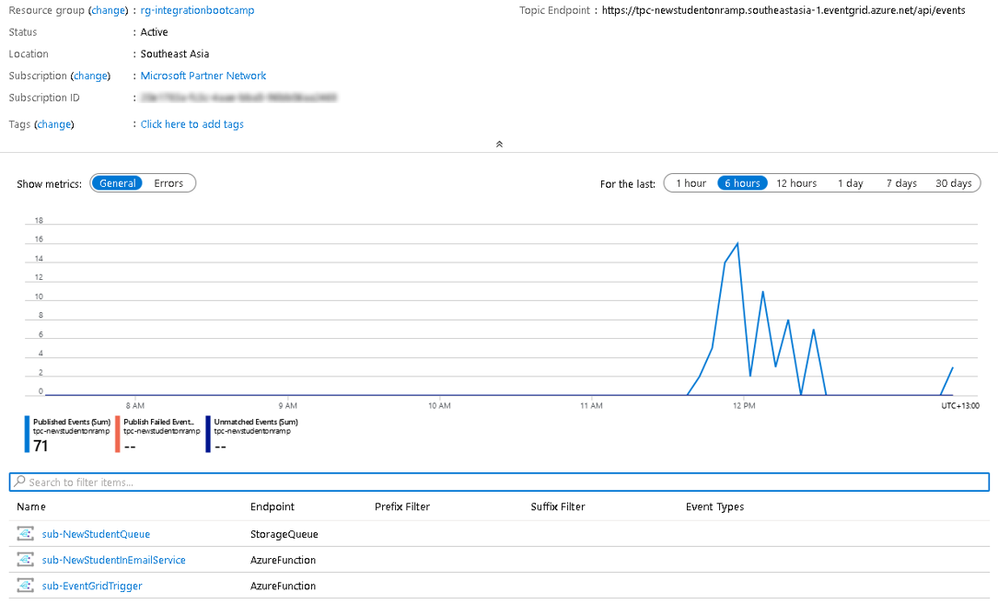The width and height of the screenshot is (998, 605).
Task: Click the sub-NewStudentInEmailService subscription icon
Action: click(25, 560)
